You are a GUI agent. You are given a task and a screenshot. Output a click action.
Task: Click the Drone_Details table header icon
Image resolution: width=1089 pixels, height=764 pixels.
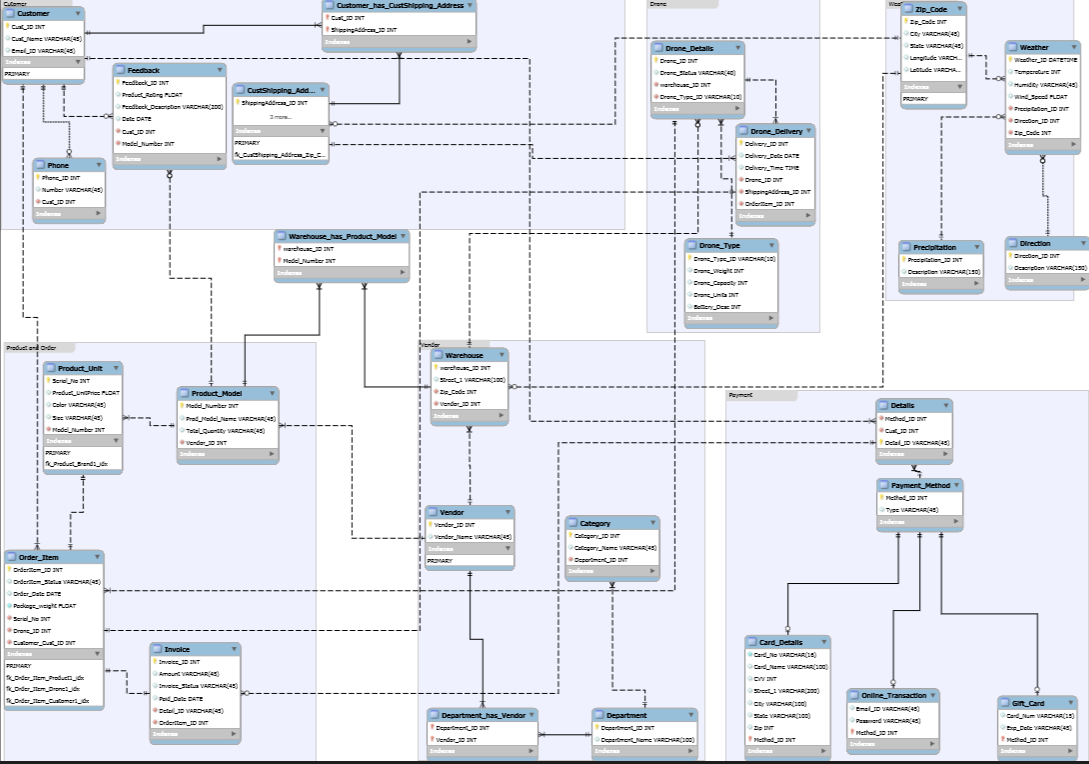(657, 47)
